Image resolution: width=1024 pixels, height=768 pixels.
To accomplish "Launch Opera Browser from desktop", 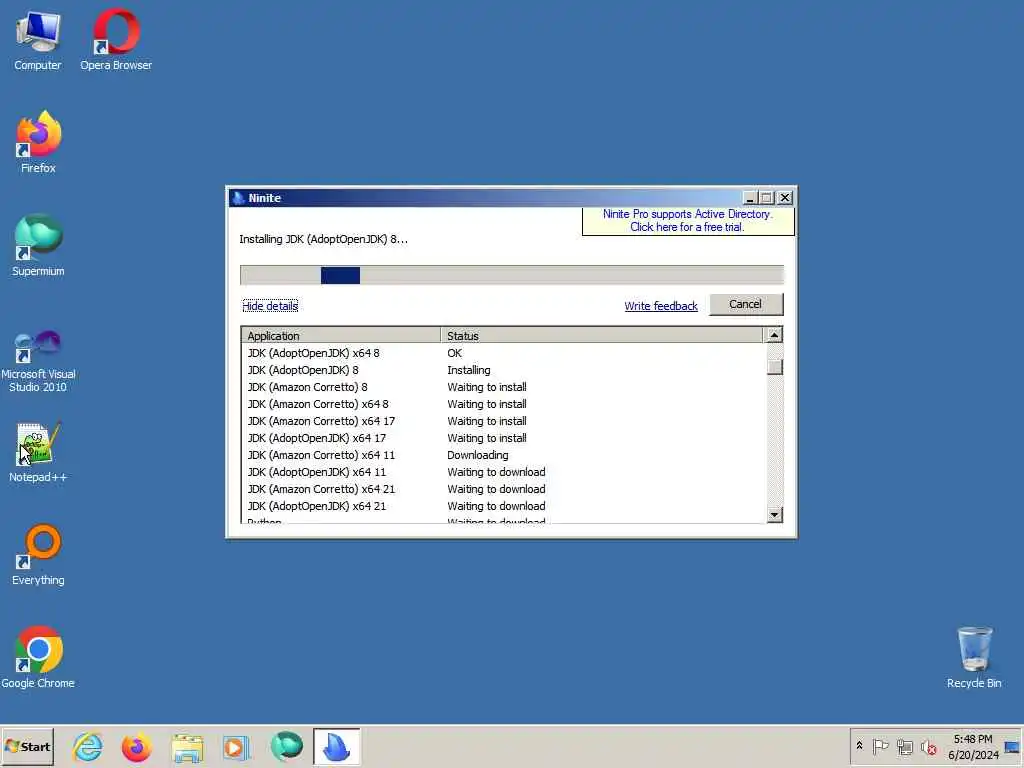I will tap(116, 39).
